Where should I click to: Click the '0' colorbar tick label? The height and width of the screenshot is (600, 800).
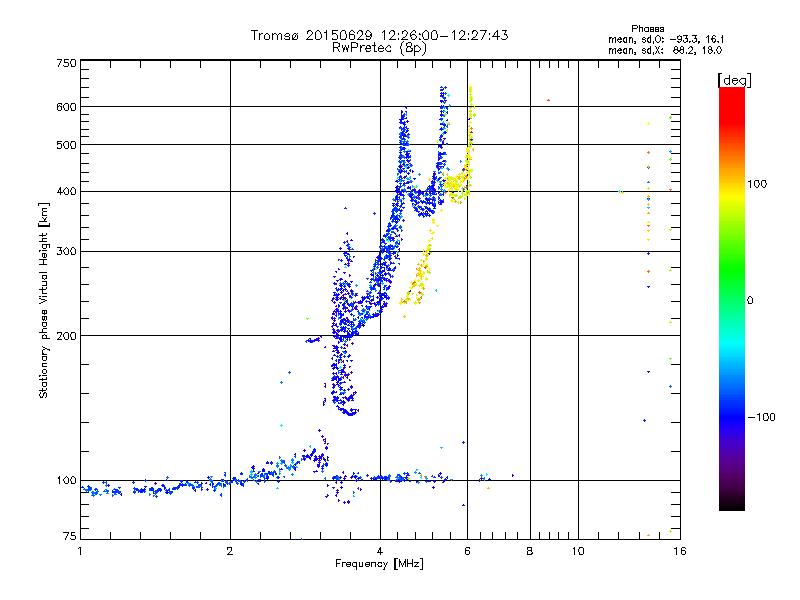[750, 301]
